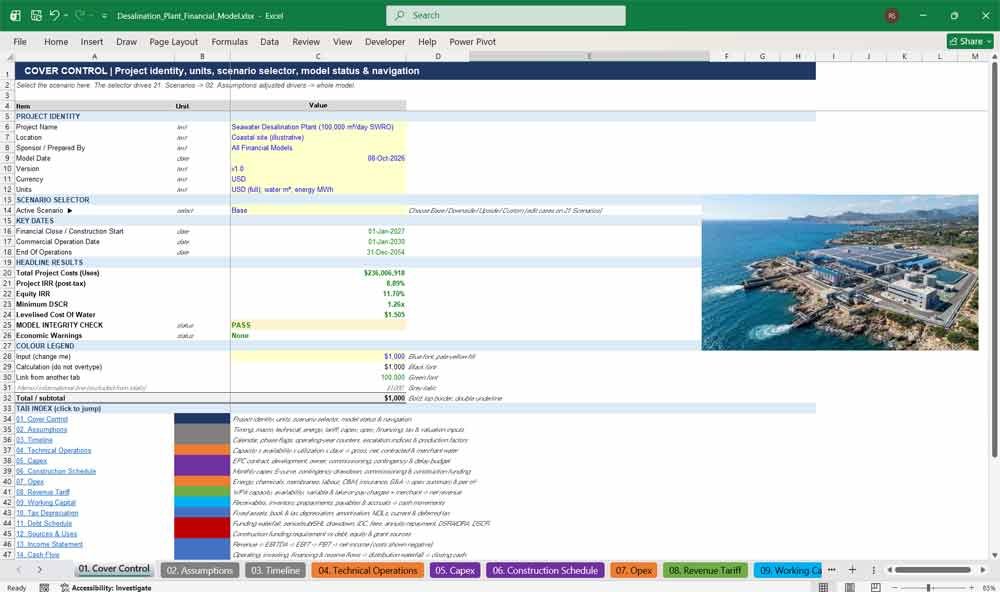
Task: Click the macro recording icon in status bar
Action: click(x=44, y=588)
